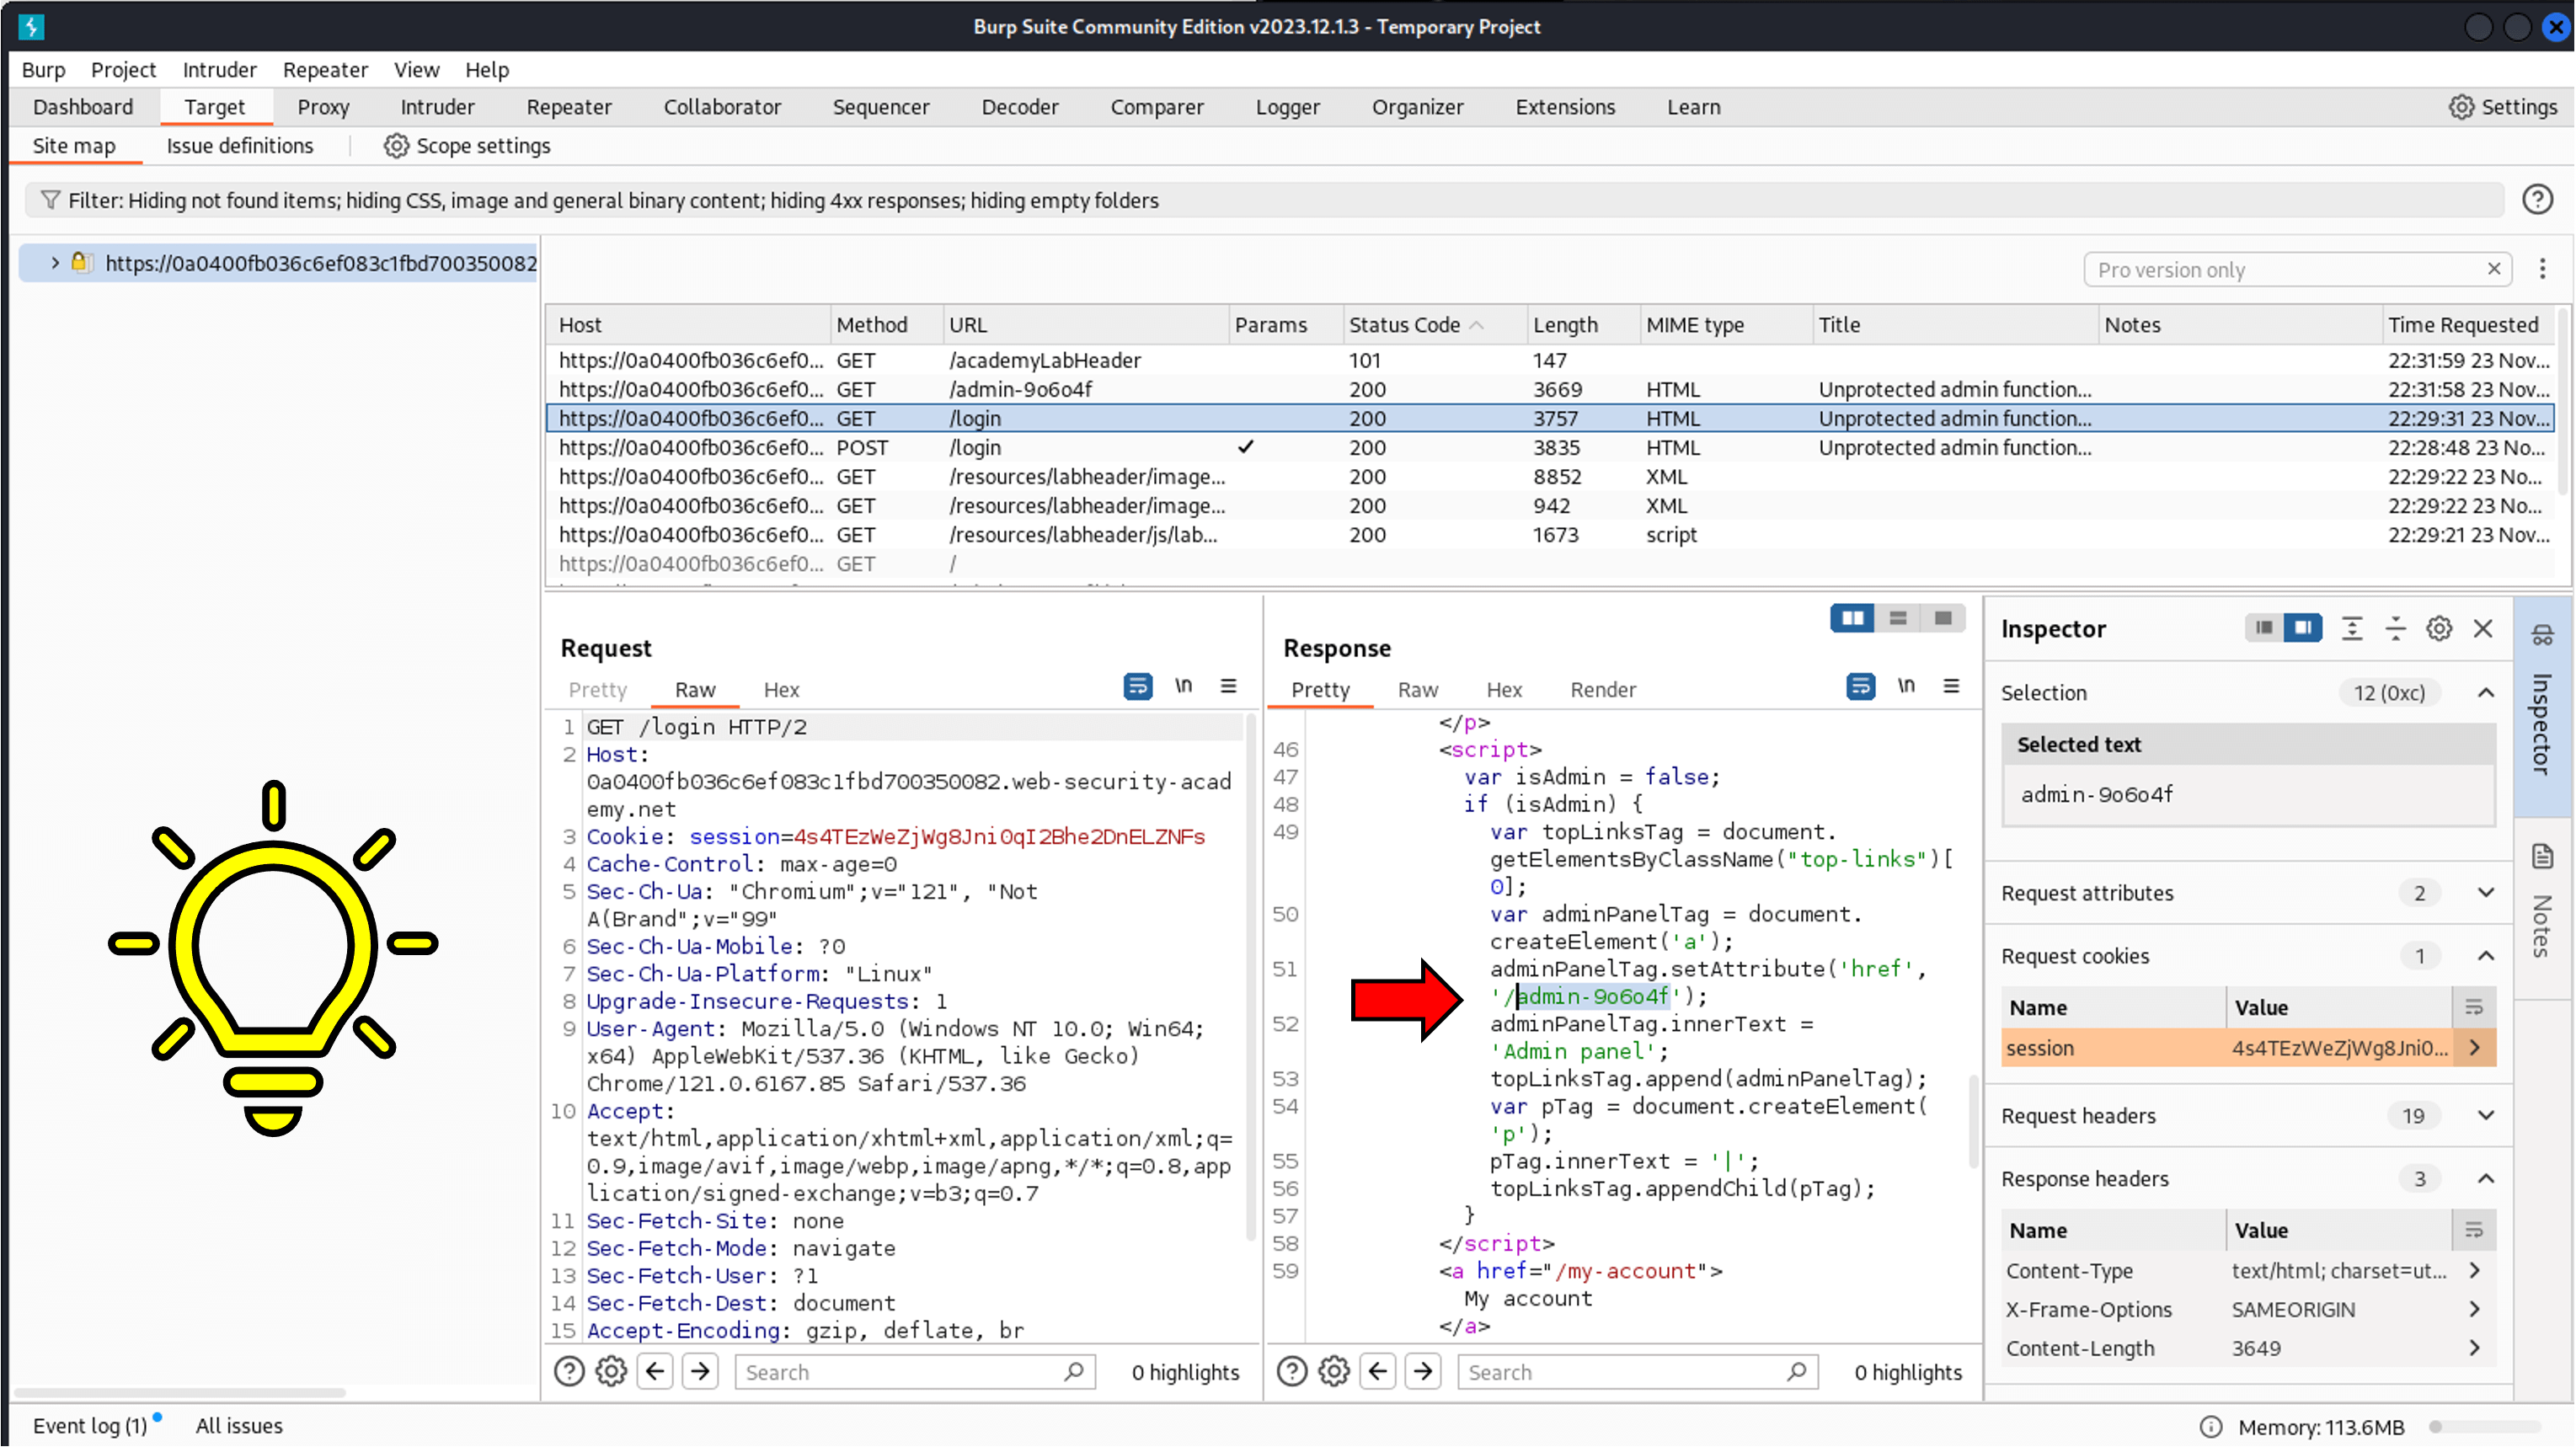This screenshot has width=2576, height=1447.
Task: Dock the Inspector on the left
Action: click(x=2264, y=628)
